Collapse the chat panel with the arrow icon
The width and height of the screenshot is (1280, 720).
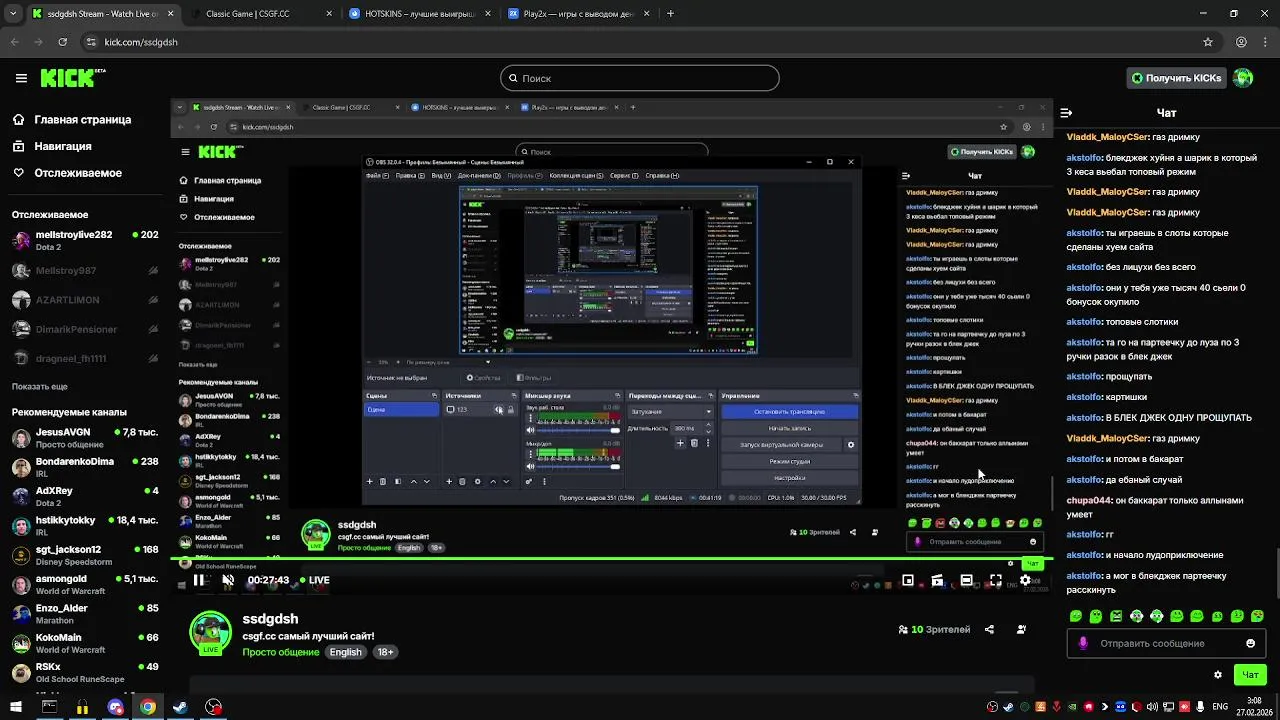coord(1066,113)
